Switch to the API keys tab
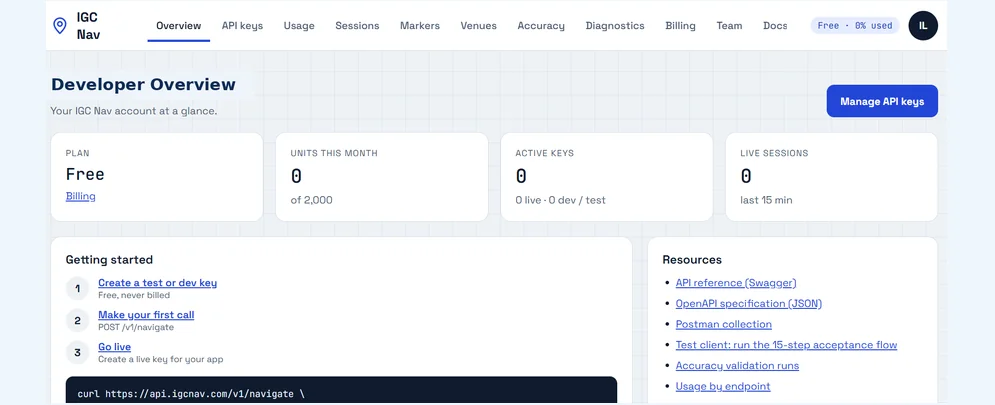 coord(242,26)
